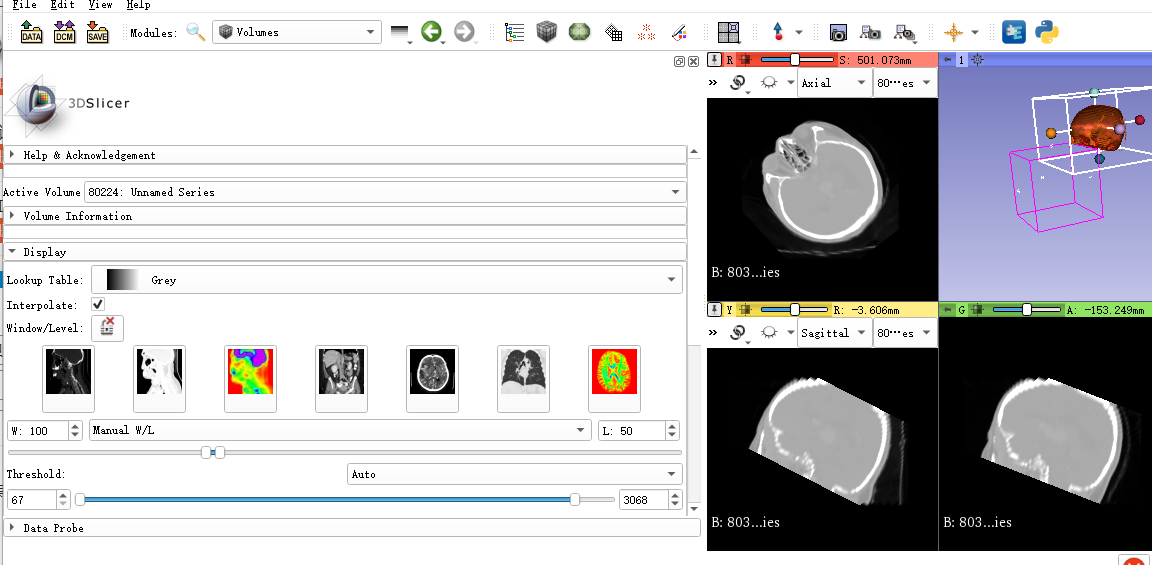Toggle slice visibility eye in Sagittal view

pyautogui.click(x=769, y=333)
